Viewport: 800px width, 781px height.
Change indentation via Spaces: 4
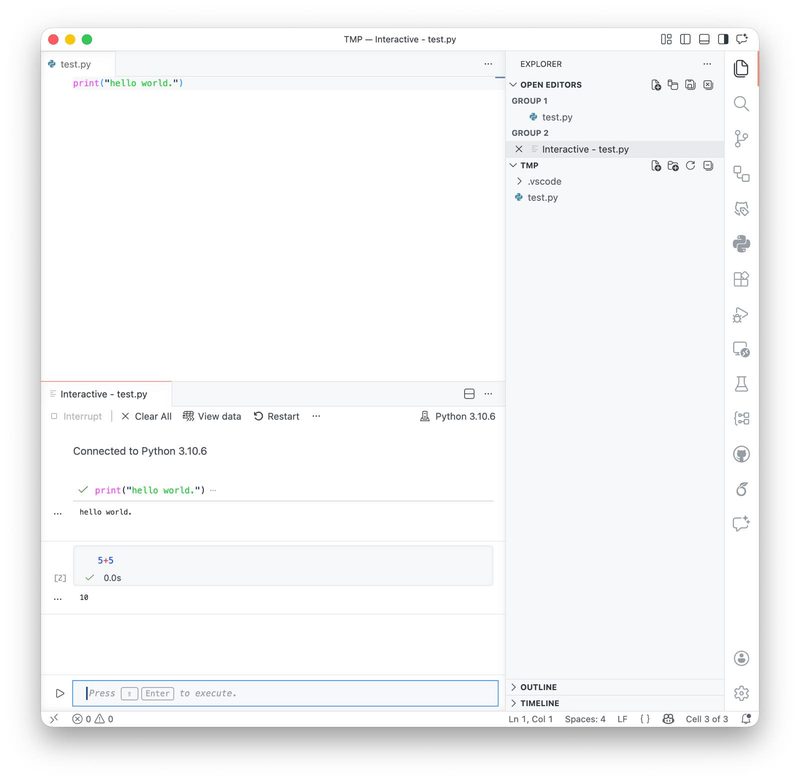585,719
